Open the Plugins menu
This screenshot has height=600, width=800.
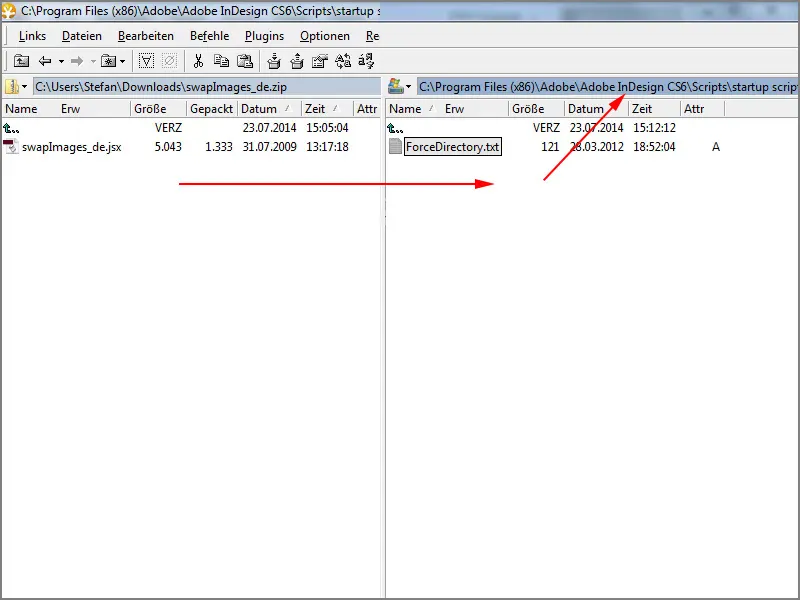pyautogui.click(x=264, y=36)
